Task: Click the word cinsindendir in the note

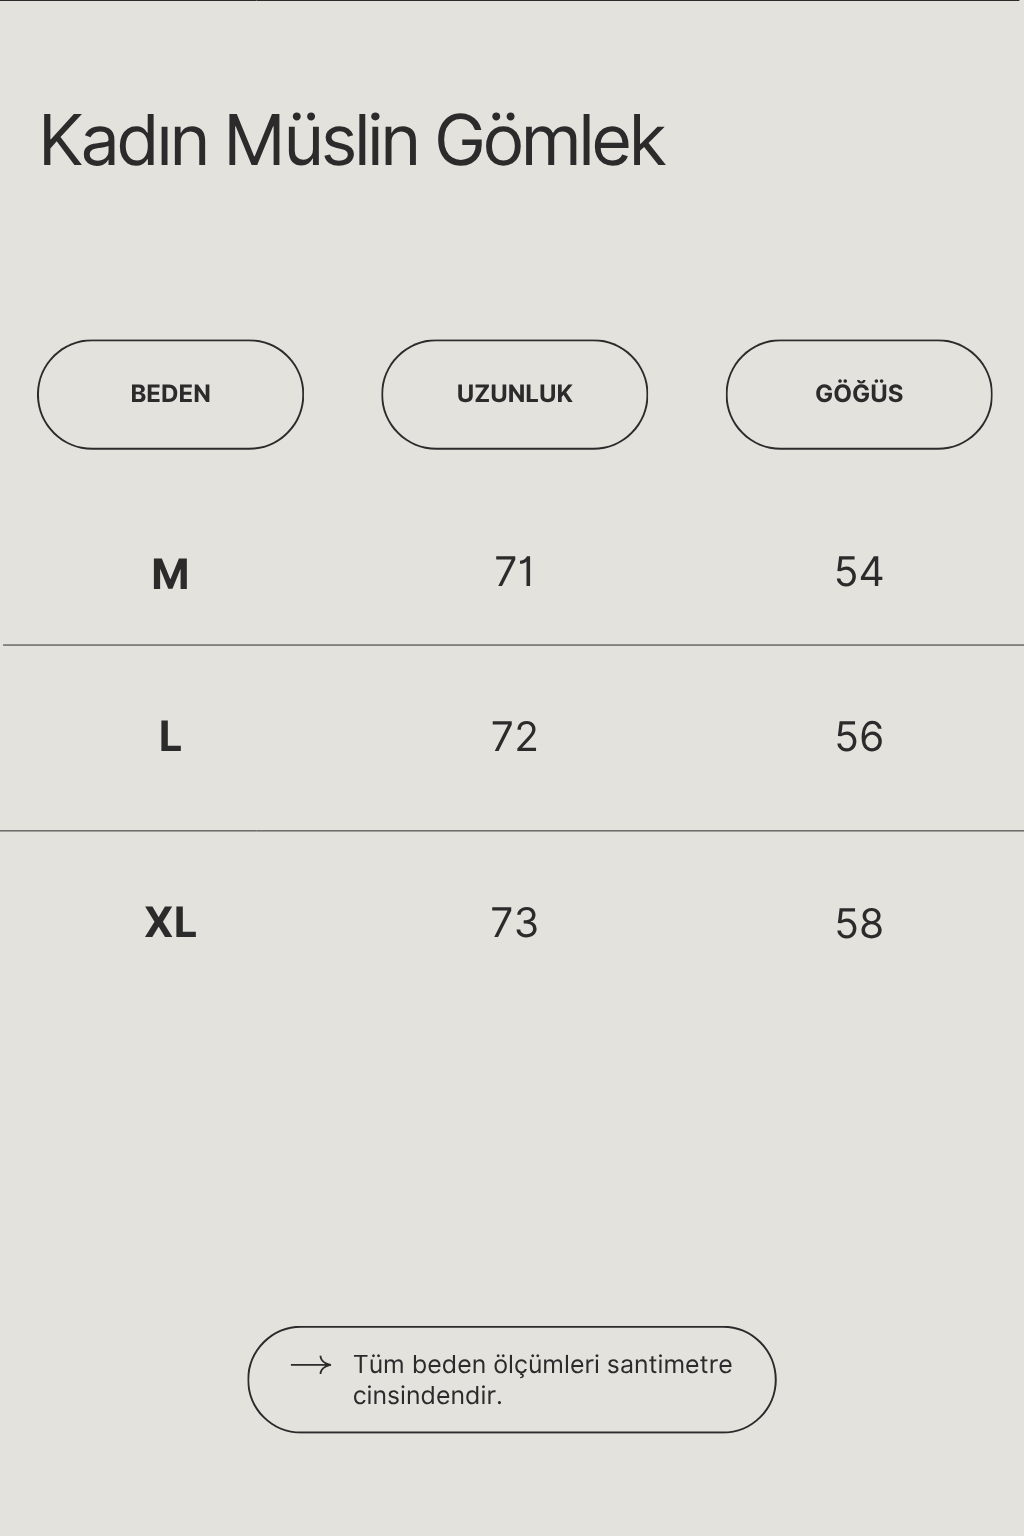Action: click(x=427, y=1395)
